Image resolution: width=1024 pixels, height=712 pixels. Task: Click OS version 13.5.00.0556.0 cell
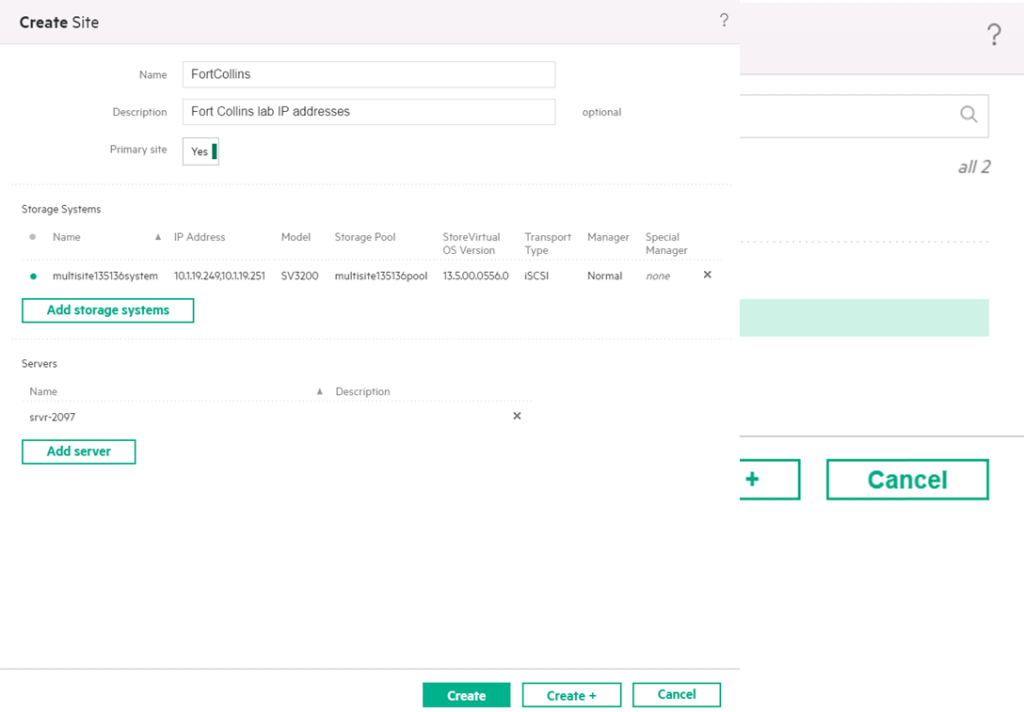475,276
